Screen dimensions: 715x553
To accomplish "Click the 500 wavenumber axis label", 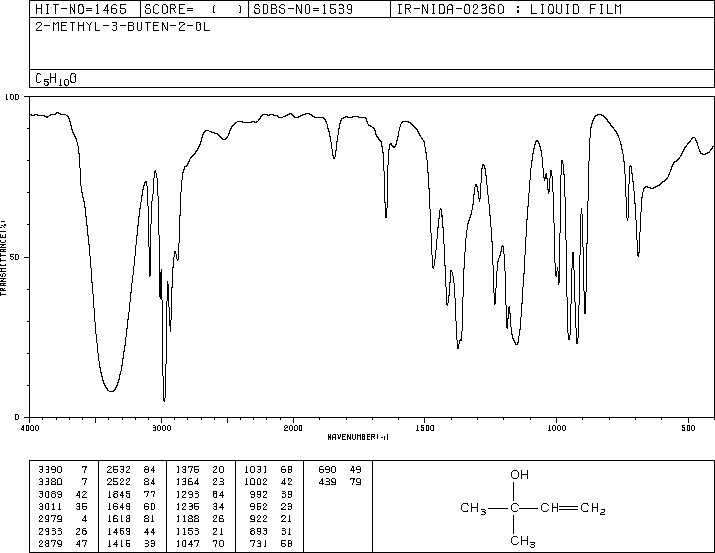I will point(688,428).
